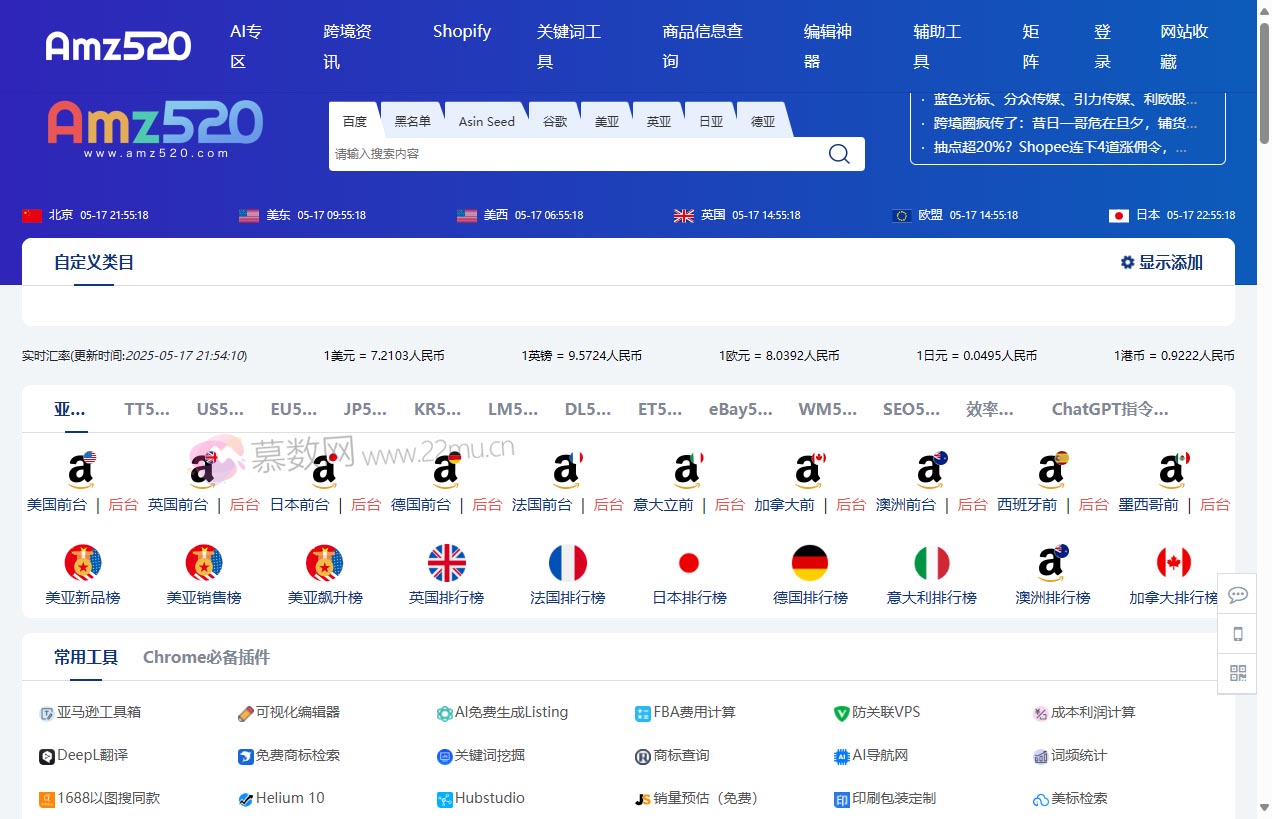Image resolution: width=1272 pixels, height=819 pixels.
Task: Expand the 辅助工具 nav menu
Action: pyautogui.click(x=936, y=46)
